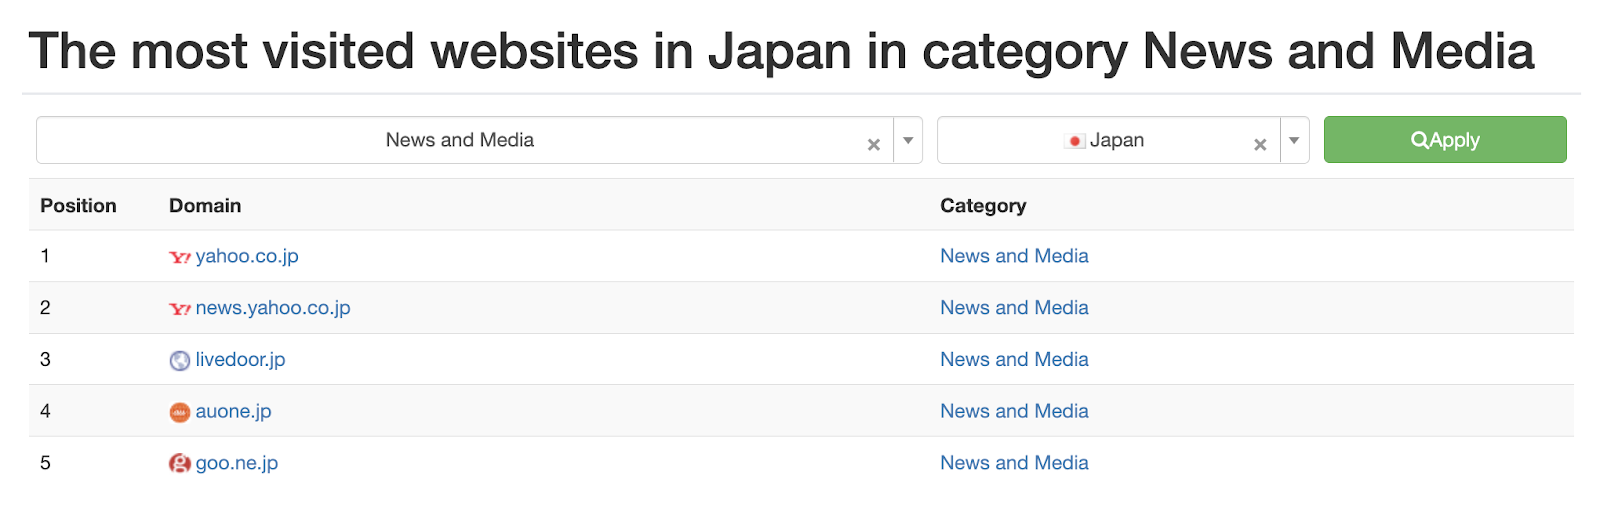Open the news.yahoo.co.jp domain link
This screenshot has height=511, width=1600.
pos(273,308)
